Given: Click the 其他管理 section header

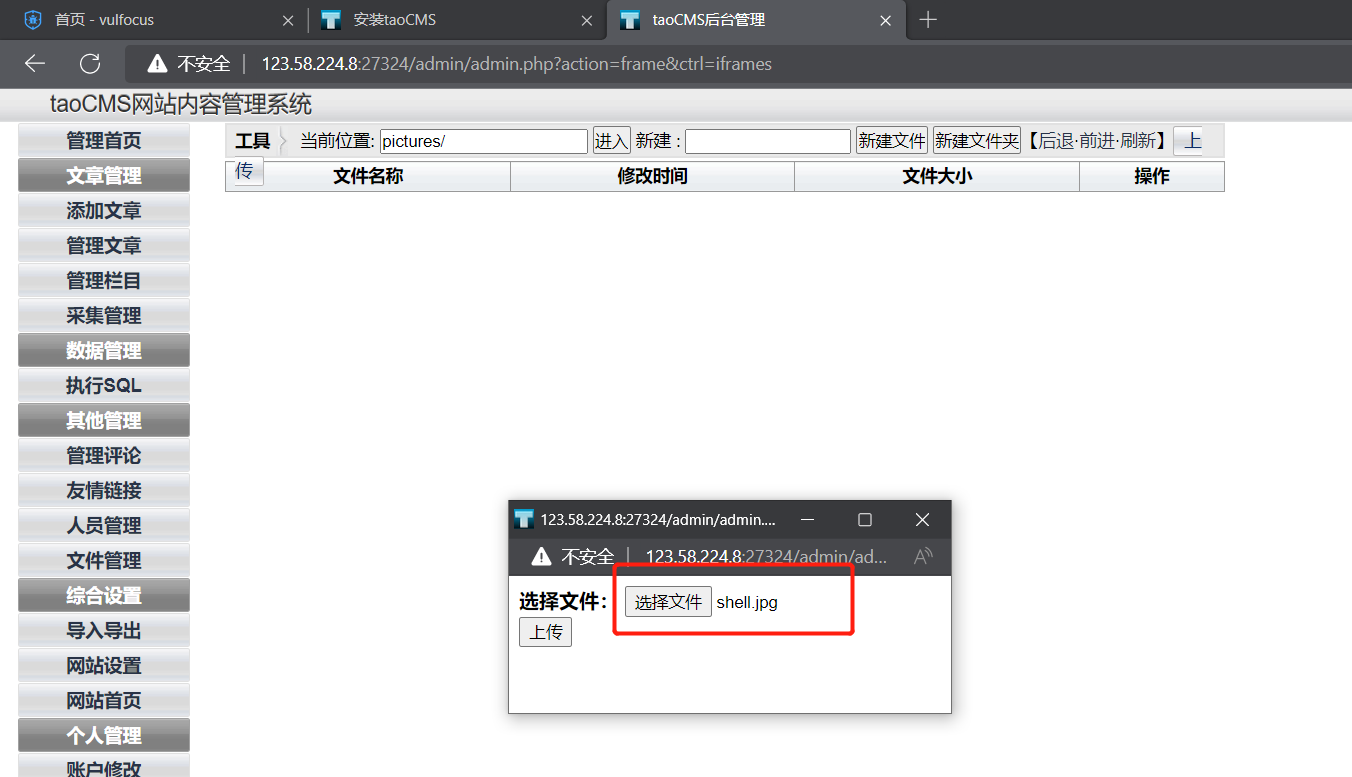Looking at the screenshot, I should 104,421.
